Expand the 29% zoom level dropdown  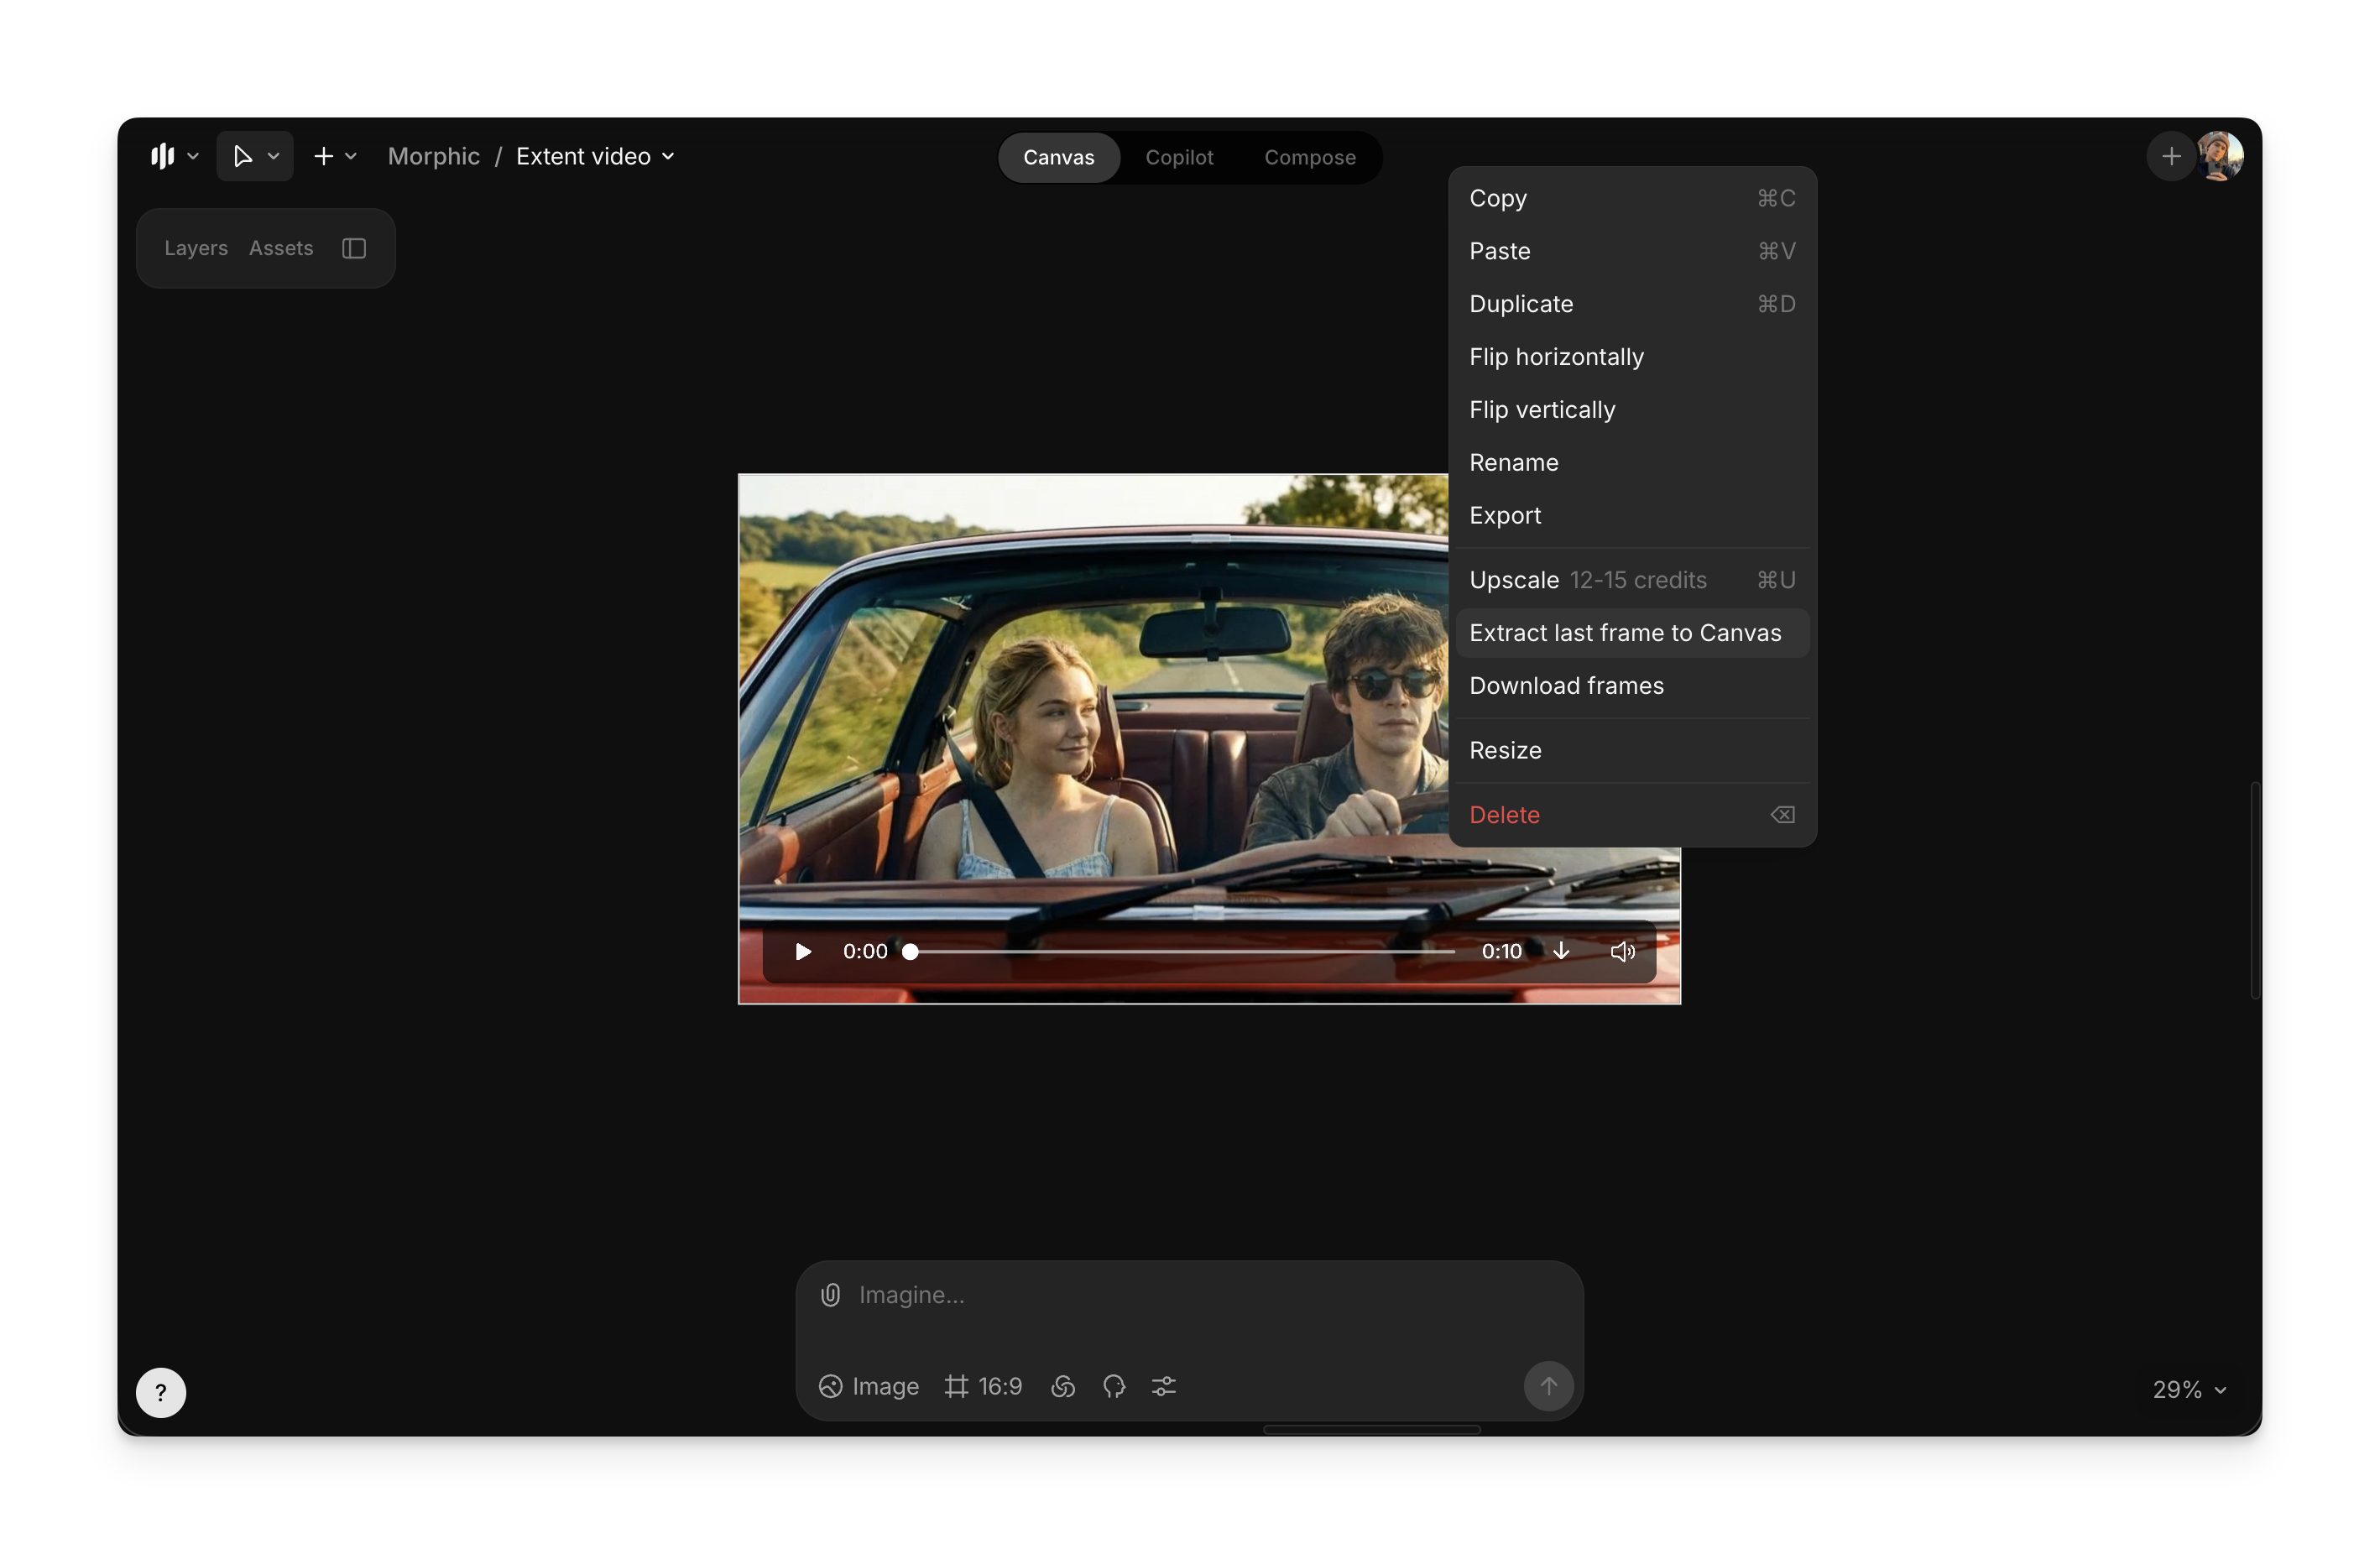click(x=2189, y=1389)
